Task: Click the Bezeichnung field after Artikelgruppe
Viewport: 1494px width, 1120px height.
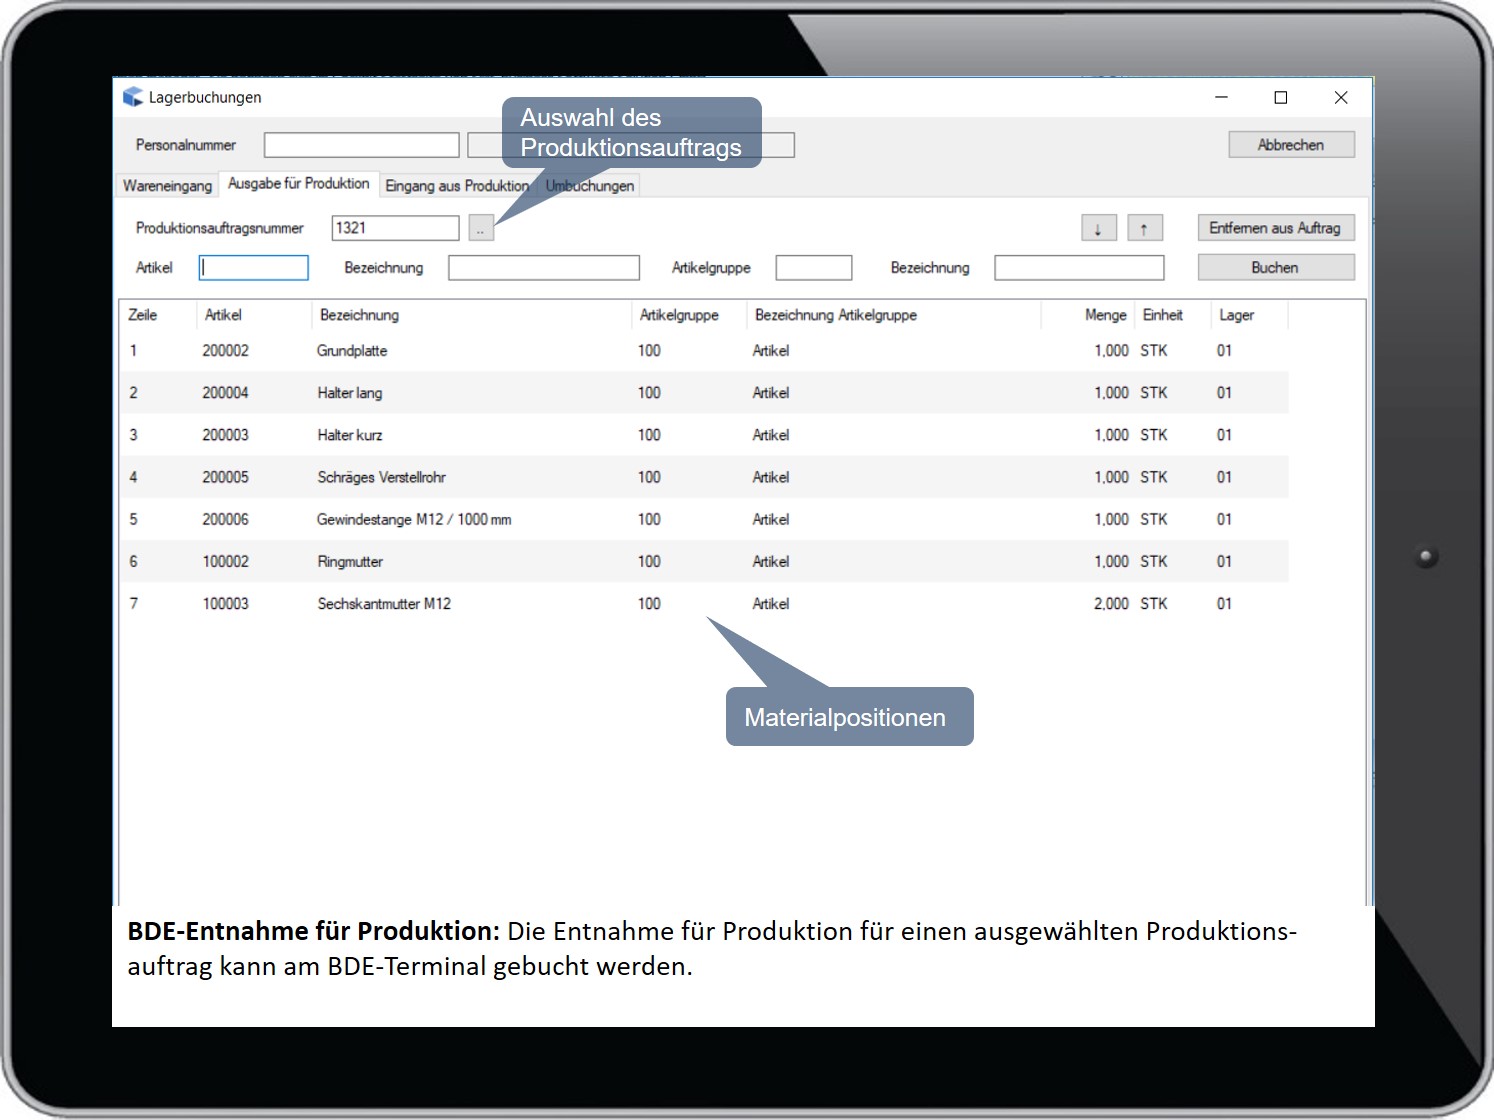Action: click(x=1079, y=268)
